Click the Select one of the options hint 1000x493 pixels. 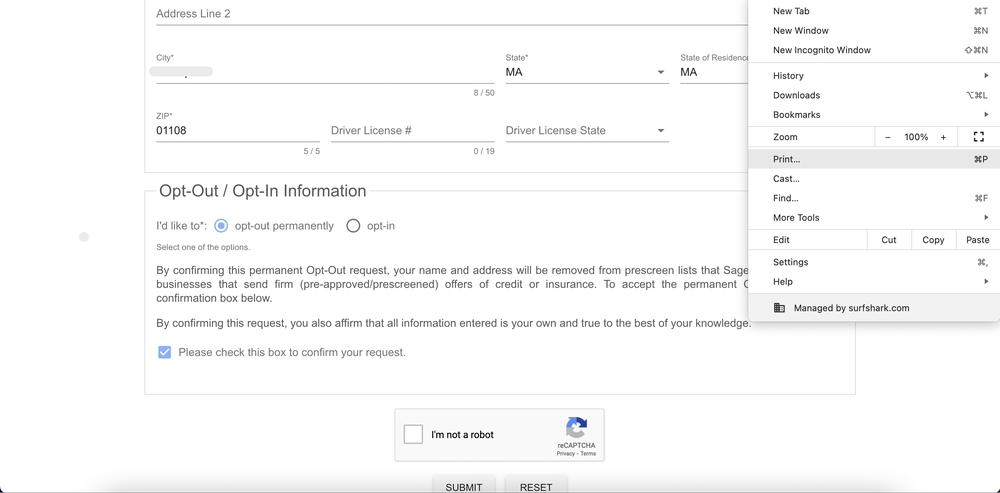[x=203, y=247]
